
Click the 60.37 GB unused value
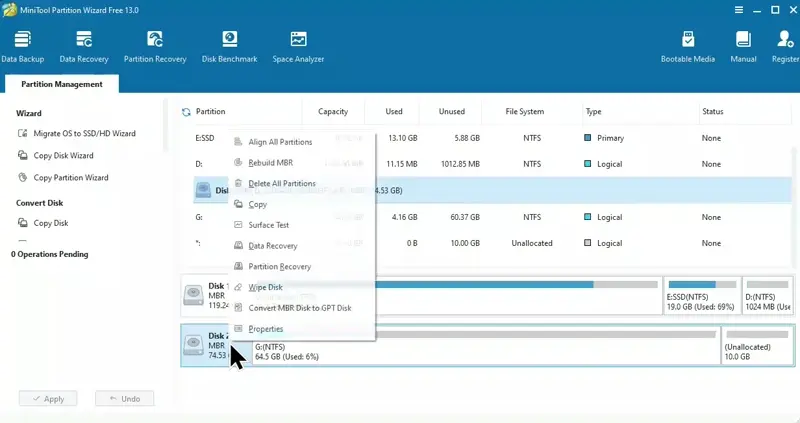click(465, 217)
